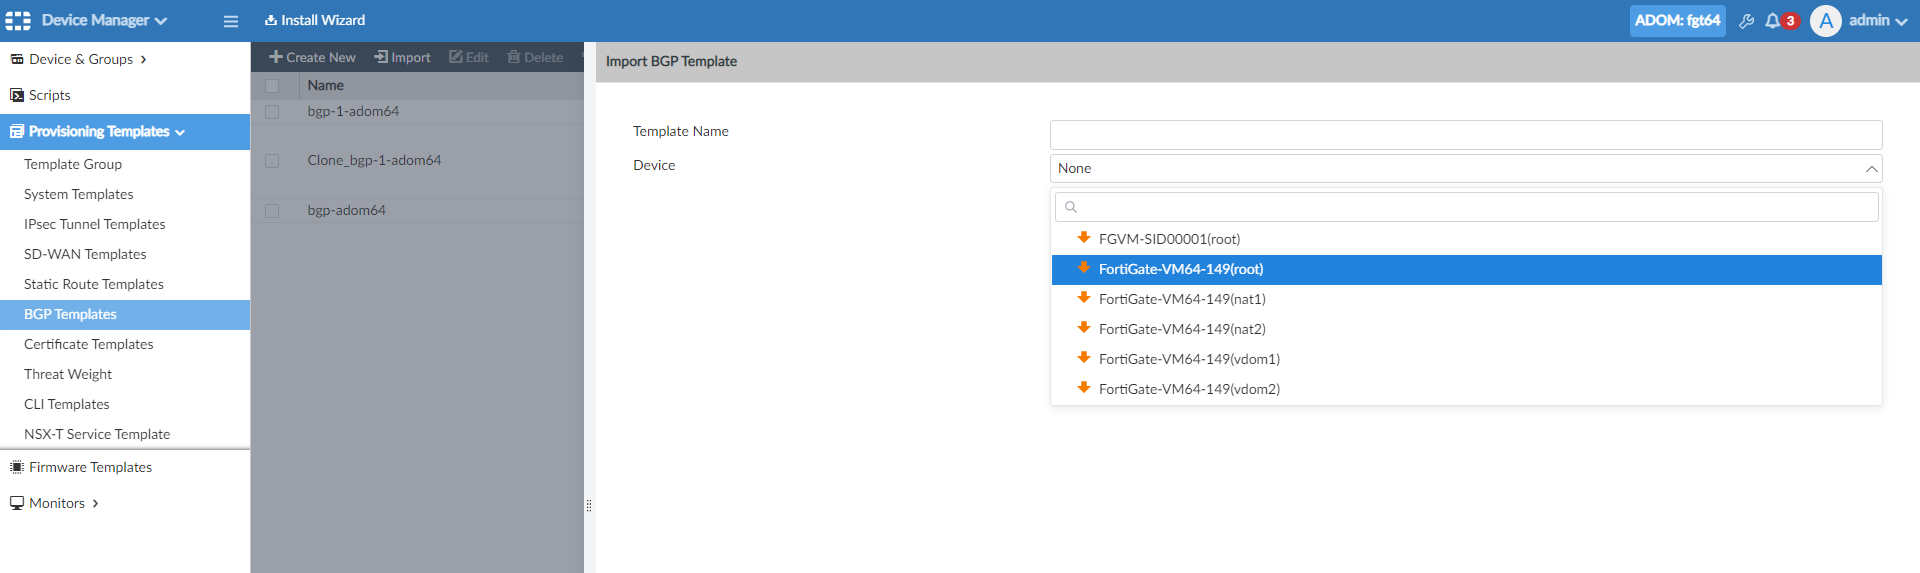Open Firmware Templates
The height and width of the screenshot is (573, 1920).
pyautogui.click(x=81, y=467)
